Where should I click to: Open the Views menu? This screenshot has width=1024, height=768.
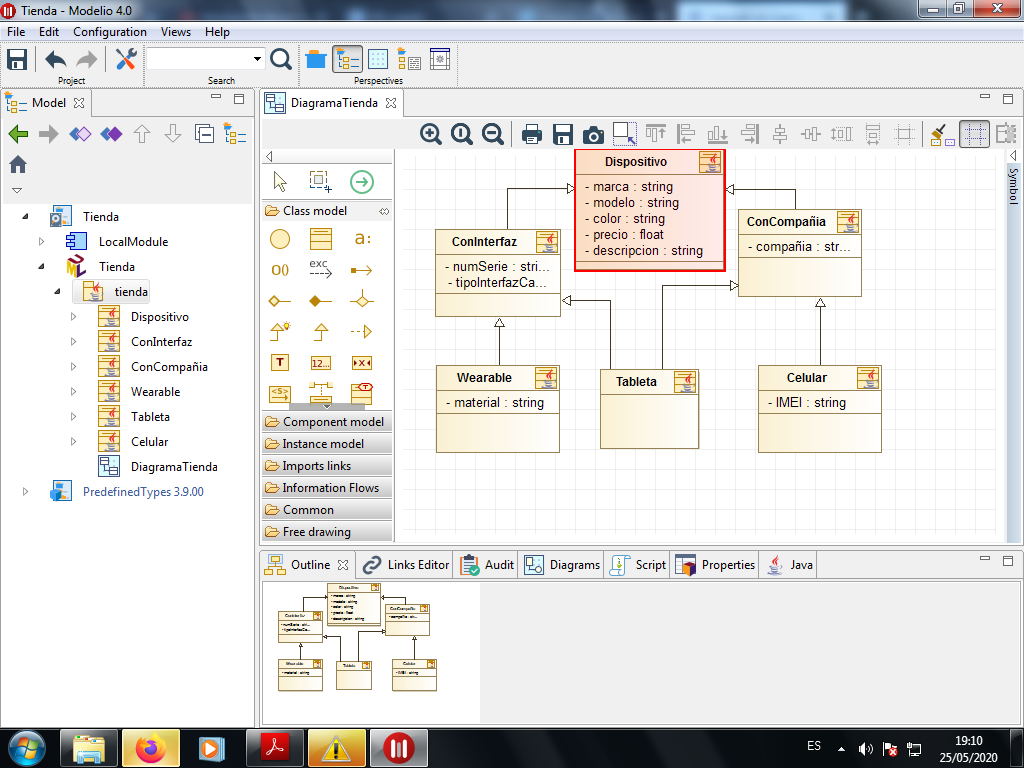tap(176, 31)
